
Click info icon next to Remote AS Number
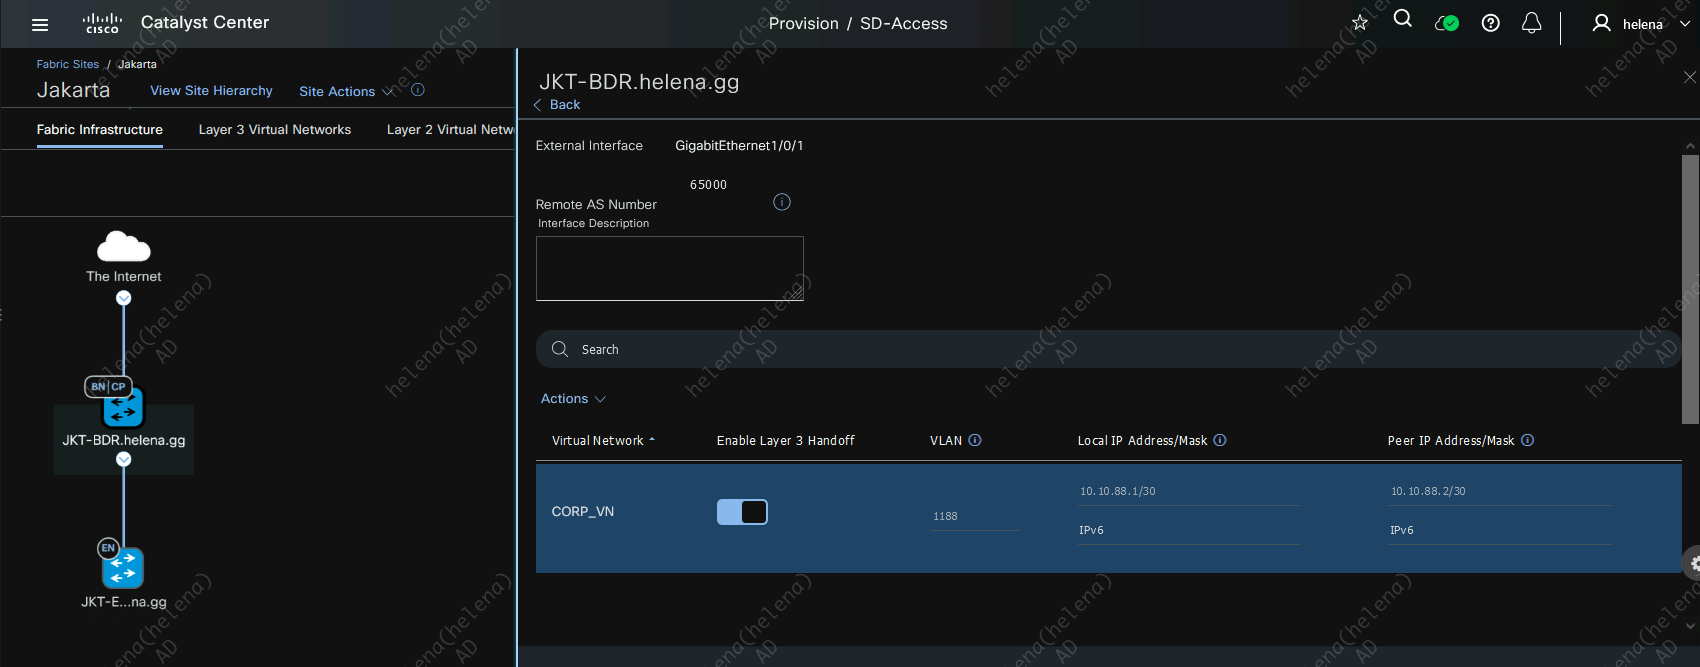[782, 202]
